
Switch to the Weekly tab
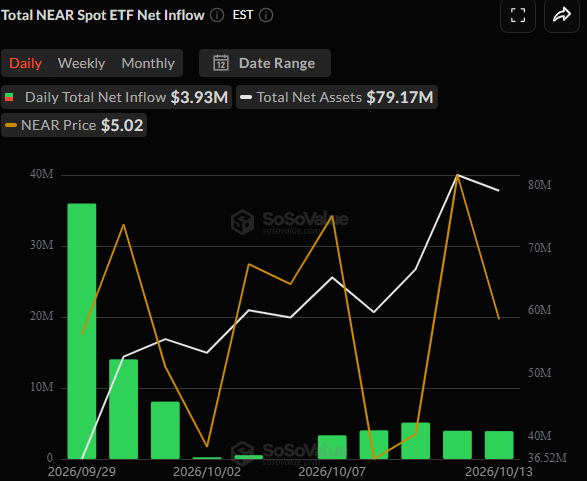click(x=81, y=63)
